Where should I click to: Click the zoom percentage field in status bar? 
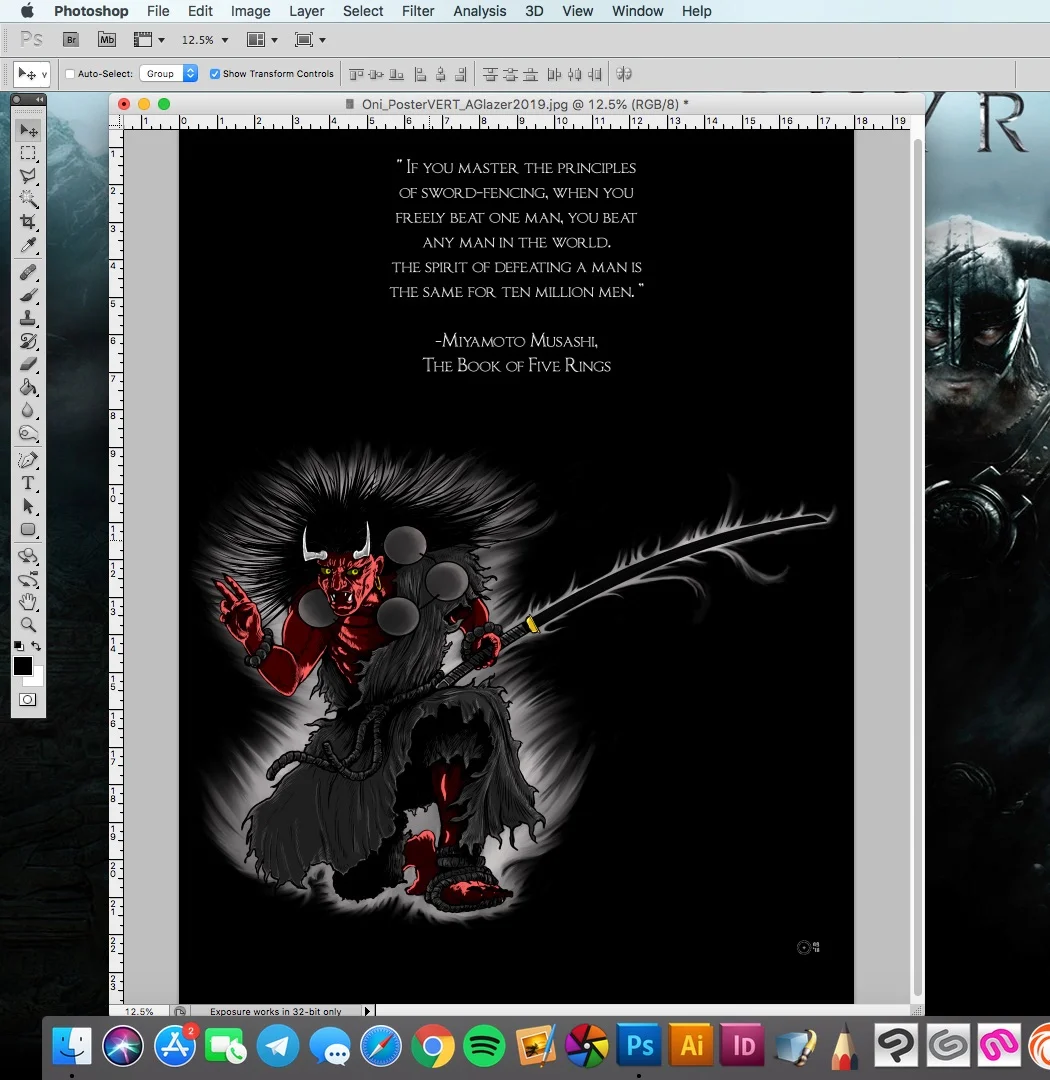click(x=138, y=1011)
